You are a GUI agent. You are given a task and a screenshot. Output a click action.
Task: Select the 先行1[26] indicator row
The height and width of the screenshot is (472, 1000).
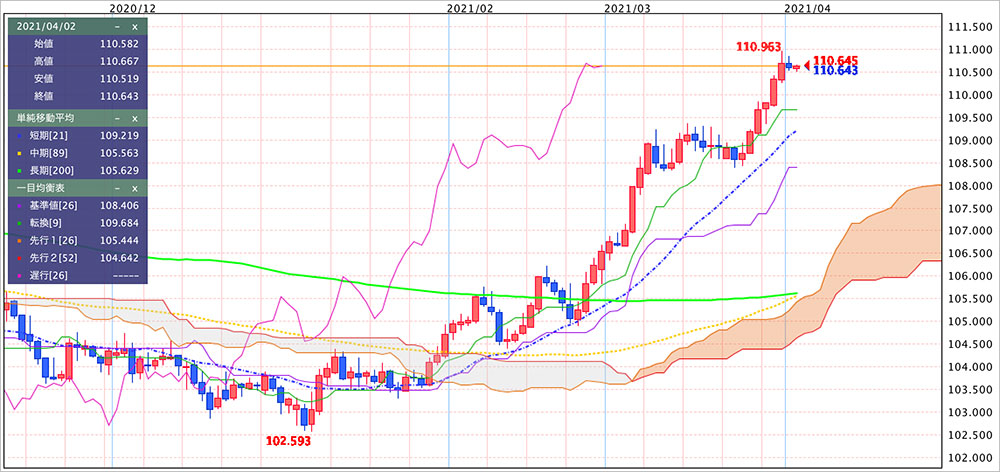[x=76, y=240]
